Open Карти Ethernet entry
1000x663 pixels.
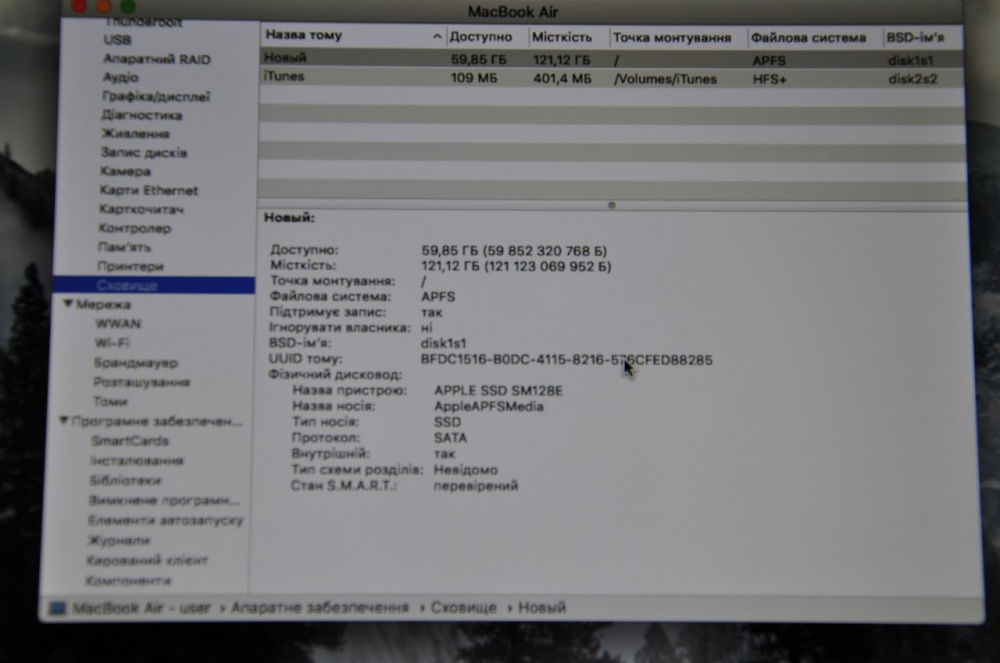(x=149, y=190)
